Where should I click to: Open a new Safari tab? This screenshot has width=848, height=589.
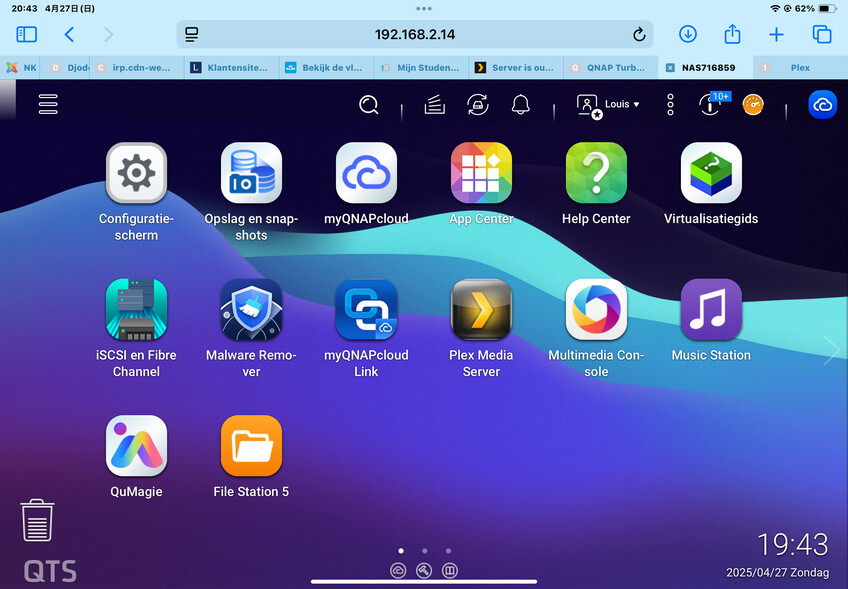point(776,35)
